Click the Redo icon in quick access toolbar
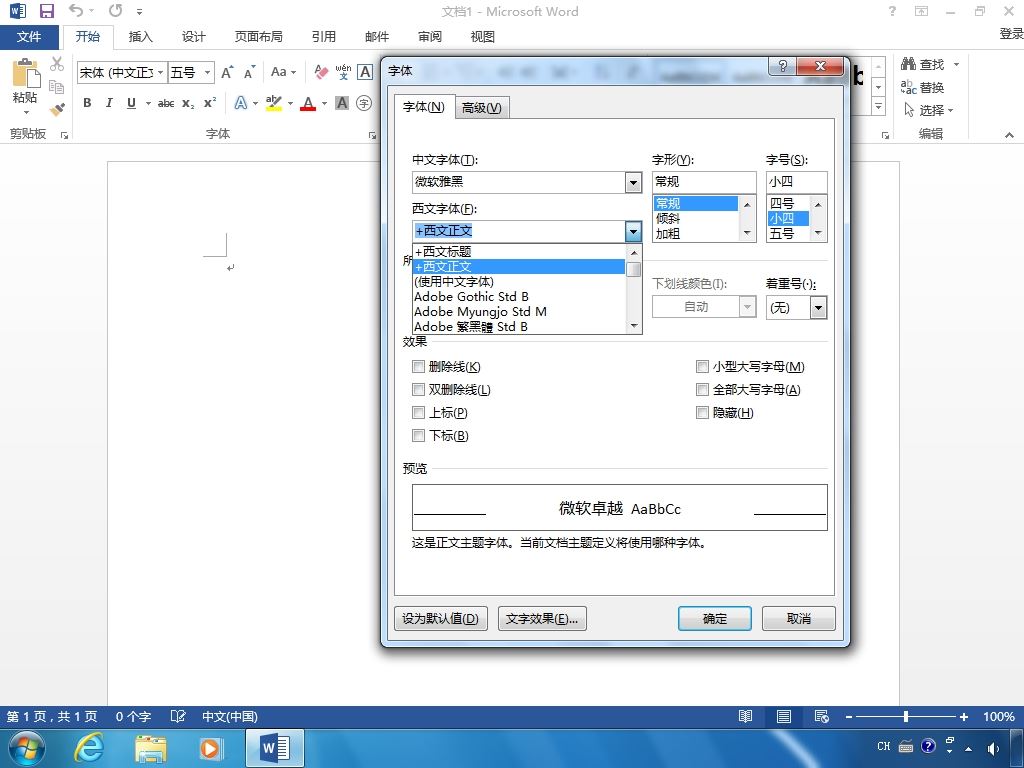The image size is (1024, 768). (x=116, y=11)
